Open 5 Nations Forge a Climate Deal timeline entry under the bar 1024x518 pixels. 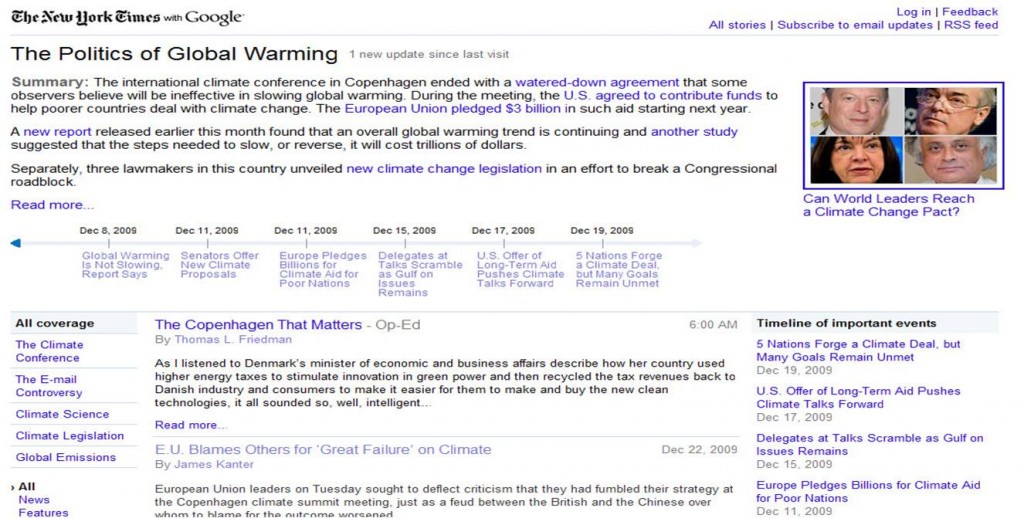[x=619, y=270]
